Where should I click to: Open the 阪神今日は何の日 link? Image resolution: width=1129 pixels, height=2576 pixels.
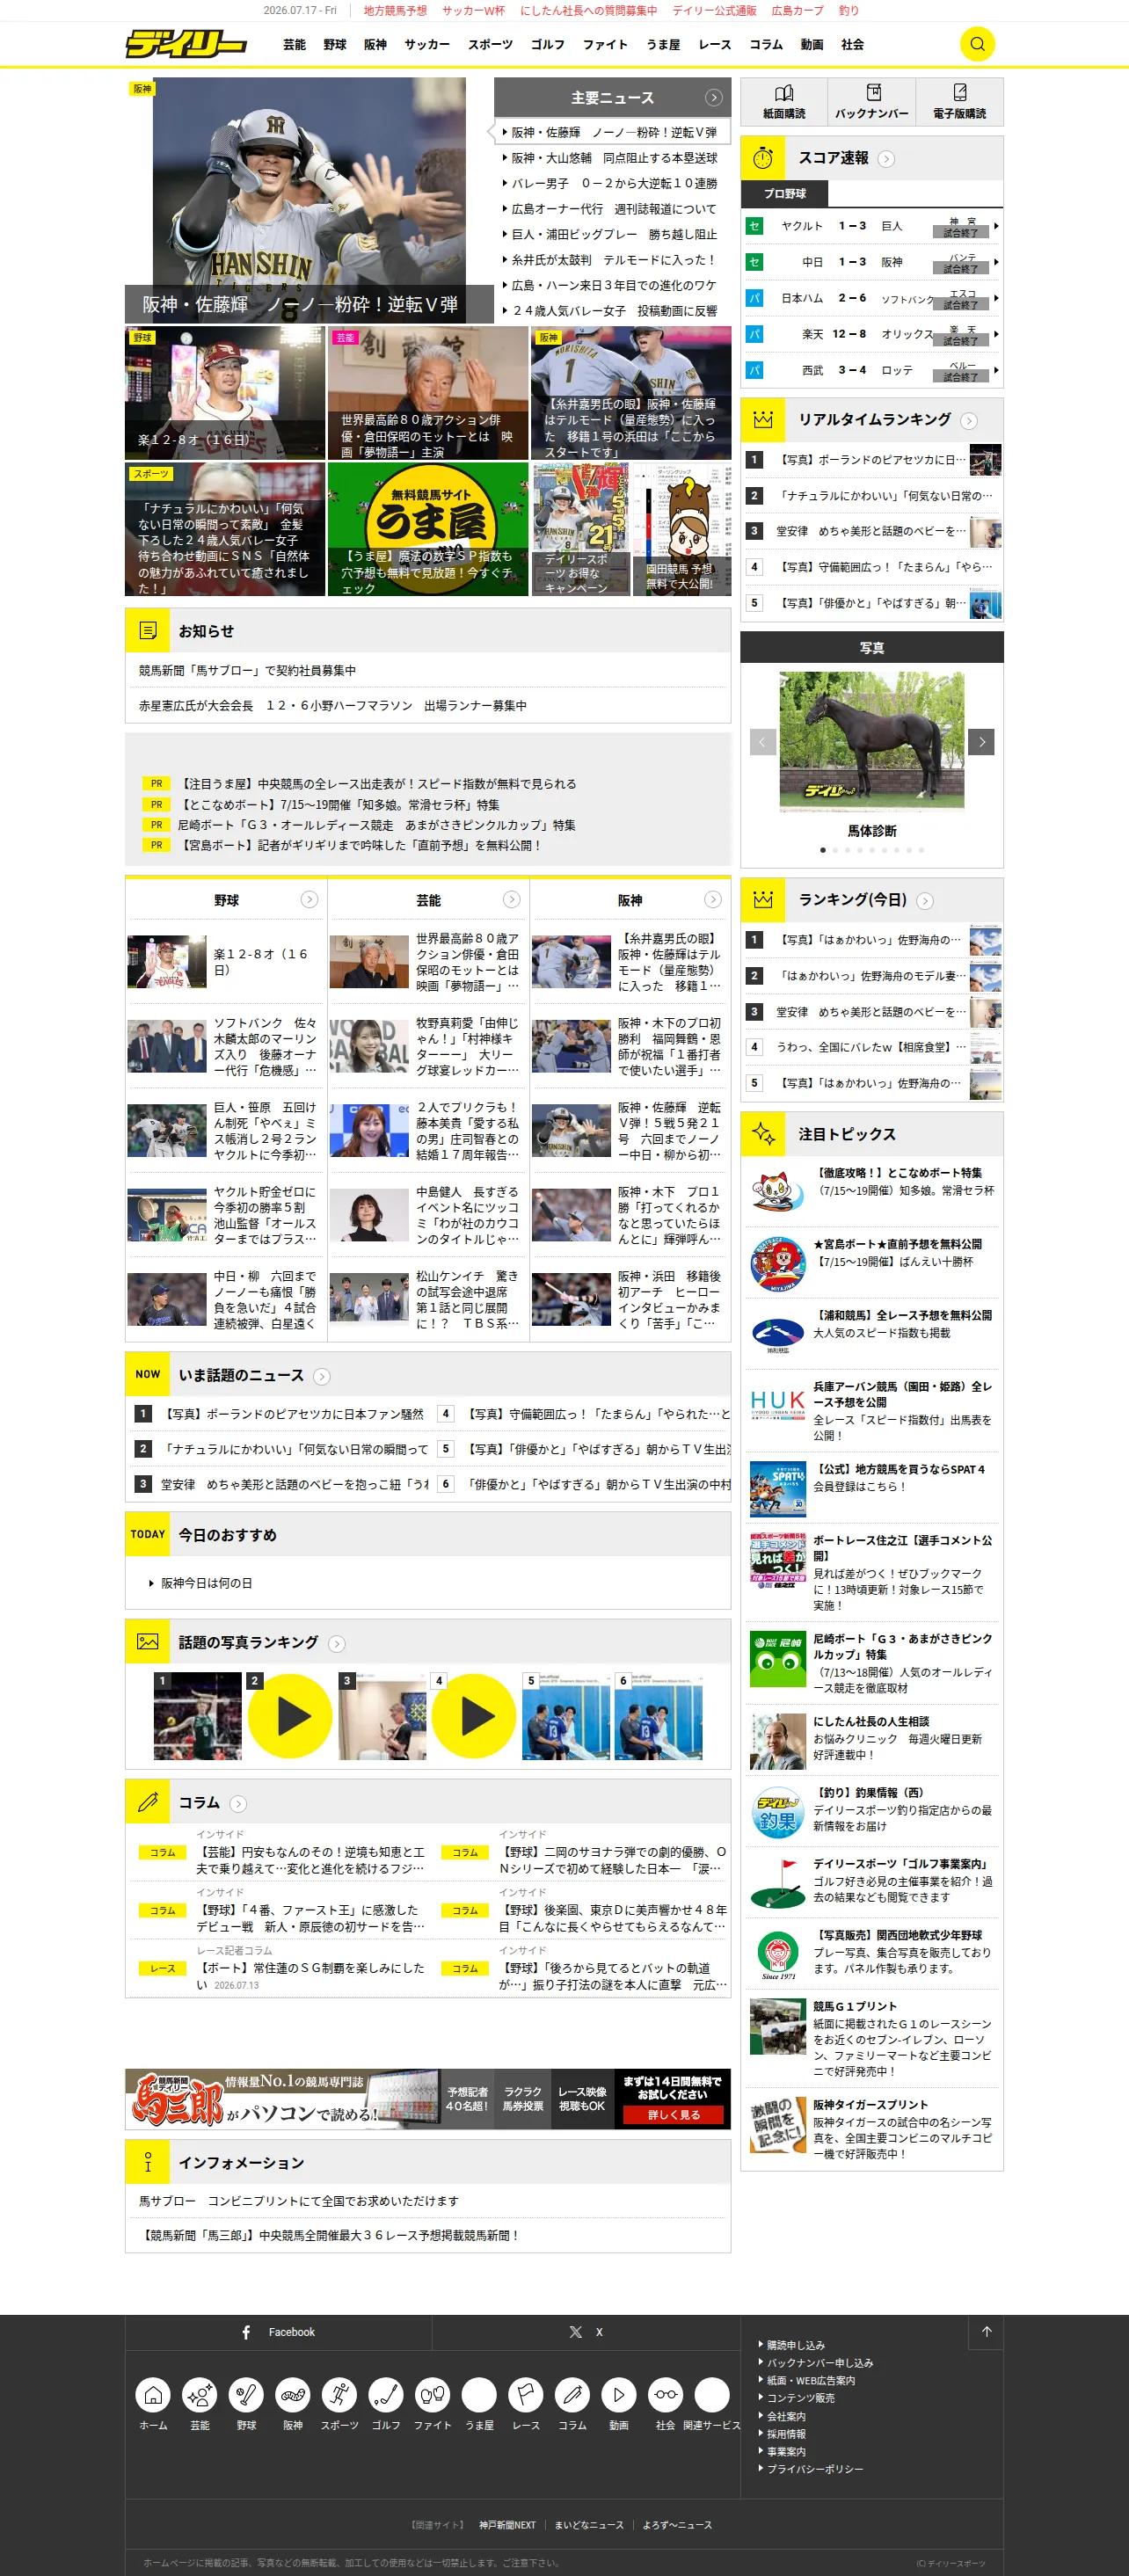[206, 1583]
